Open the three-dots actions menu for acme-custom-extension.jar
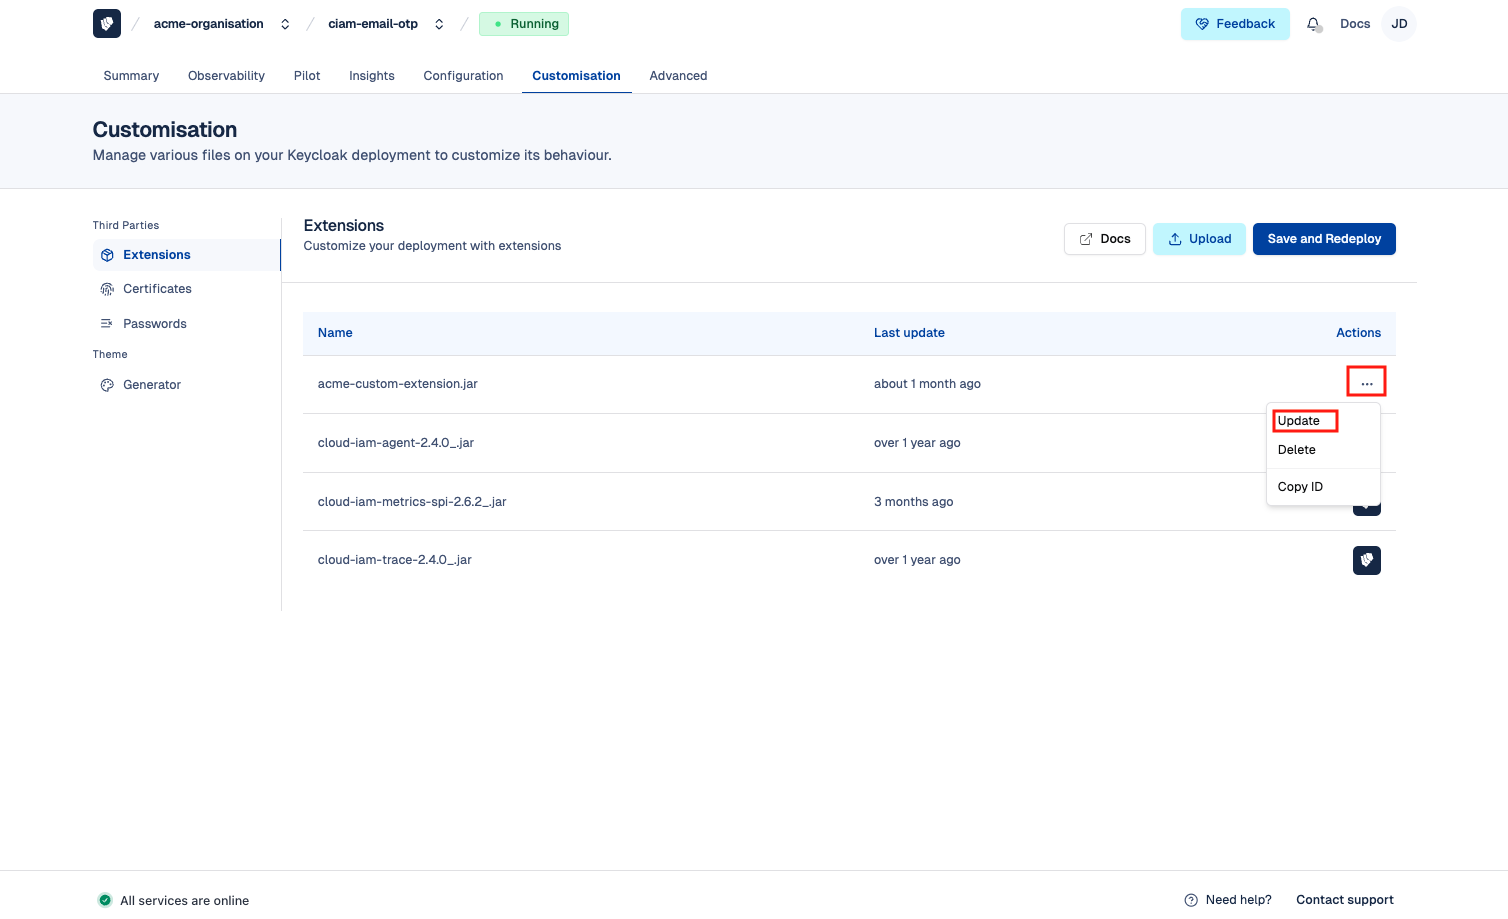The image size is (1508, 919). pos(1366,383)
